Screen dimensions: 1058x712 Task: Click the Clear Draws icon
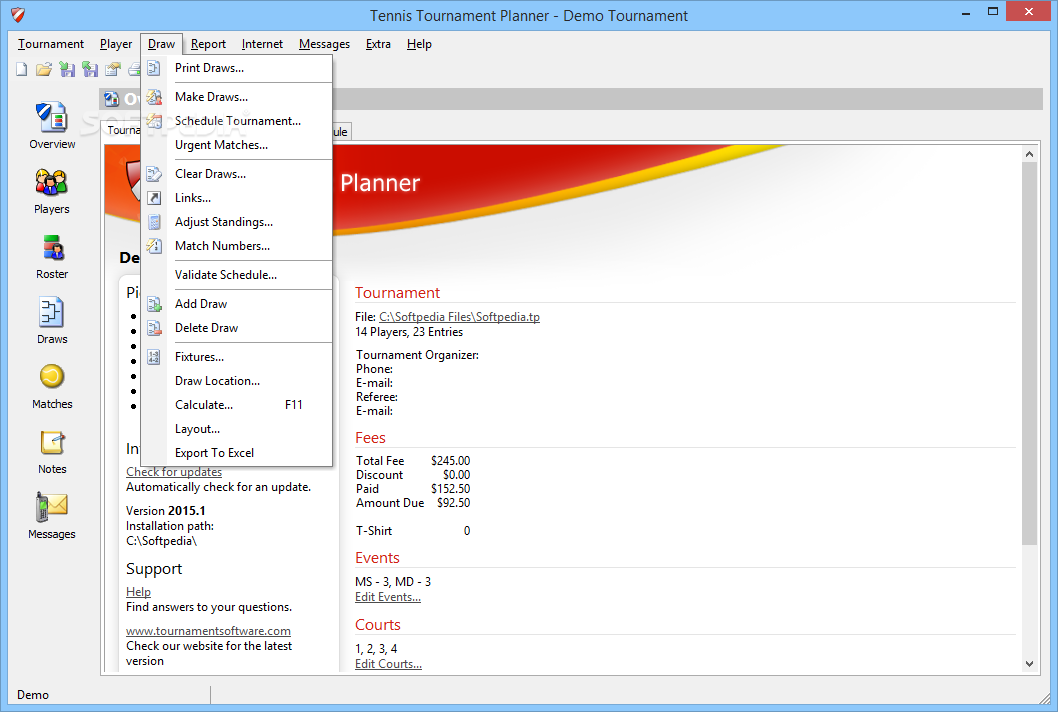click(154, 174)
